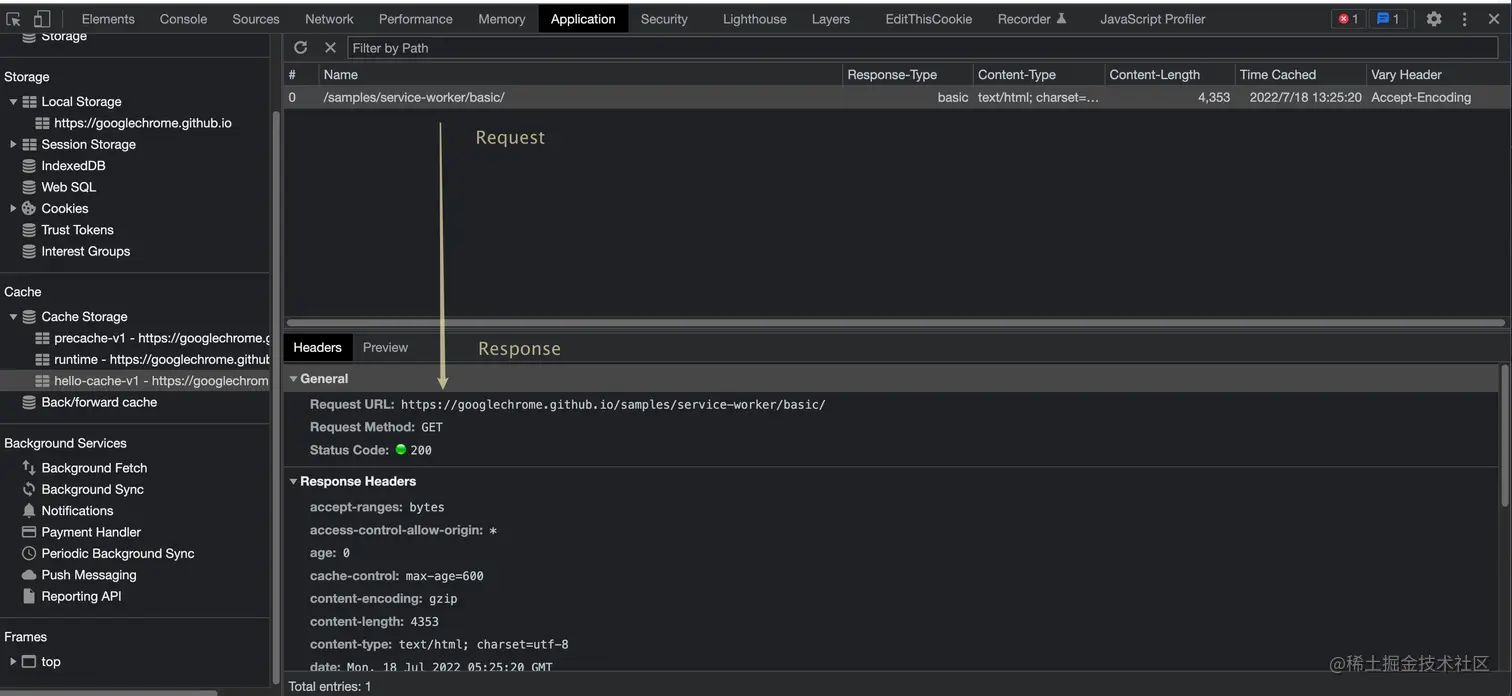The image size is (1512, 696).
Task: Collapse the General headers section
Action: [294, 379]
